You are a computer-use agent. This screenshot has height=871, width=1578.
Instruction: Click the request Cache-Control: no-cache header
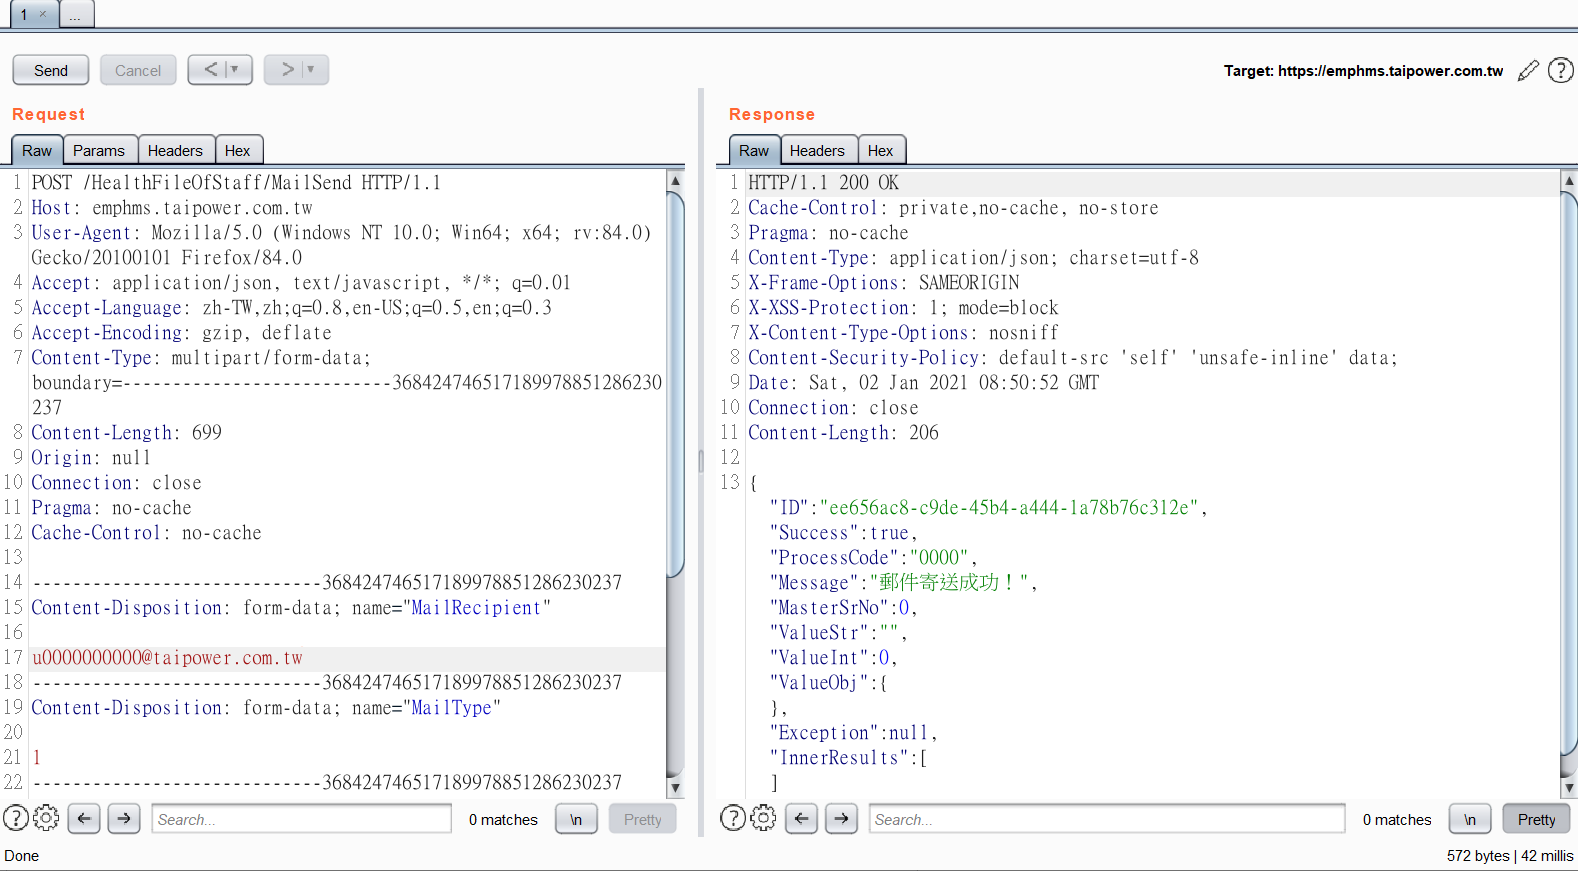tap(147, 533)
